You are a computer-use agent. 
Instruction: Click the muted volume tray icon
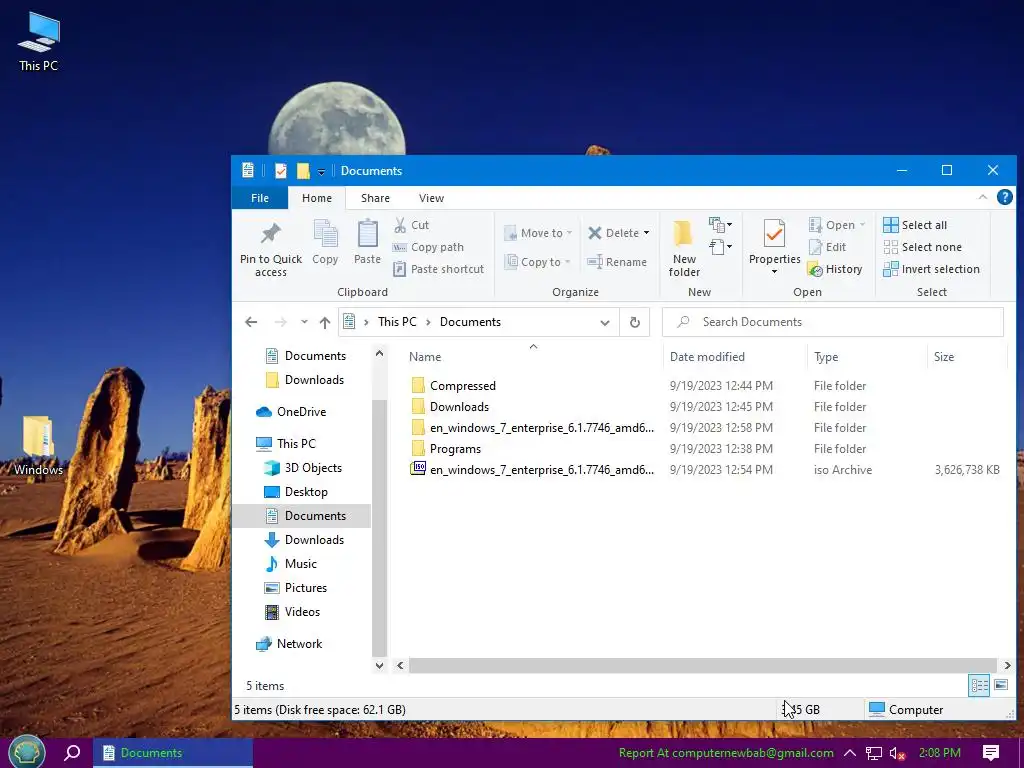pos(897,753)
